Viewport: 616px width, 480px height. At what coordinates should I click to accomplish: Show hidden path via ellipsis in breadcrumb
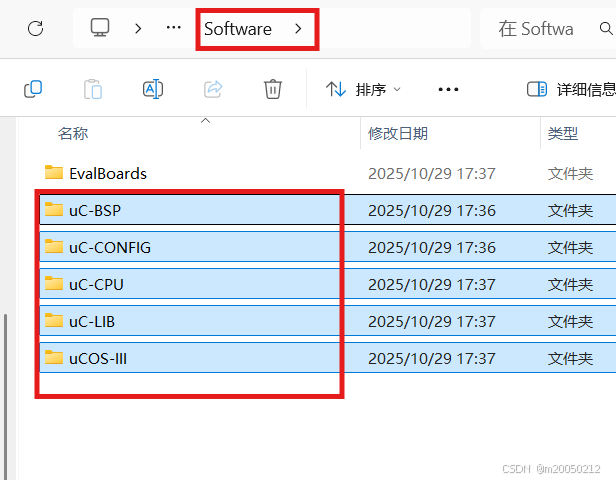pyautogui.click(x=174, y=27)
